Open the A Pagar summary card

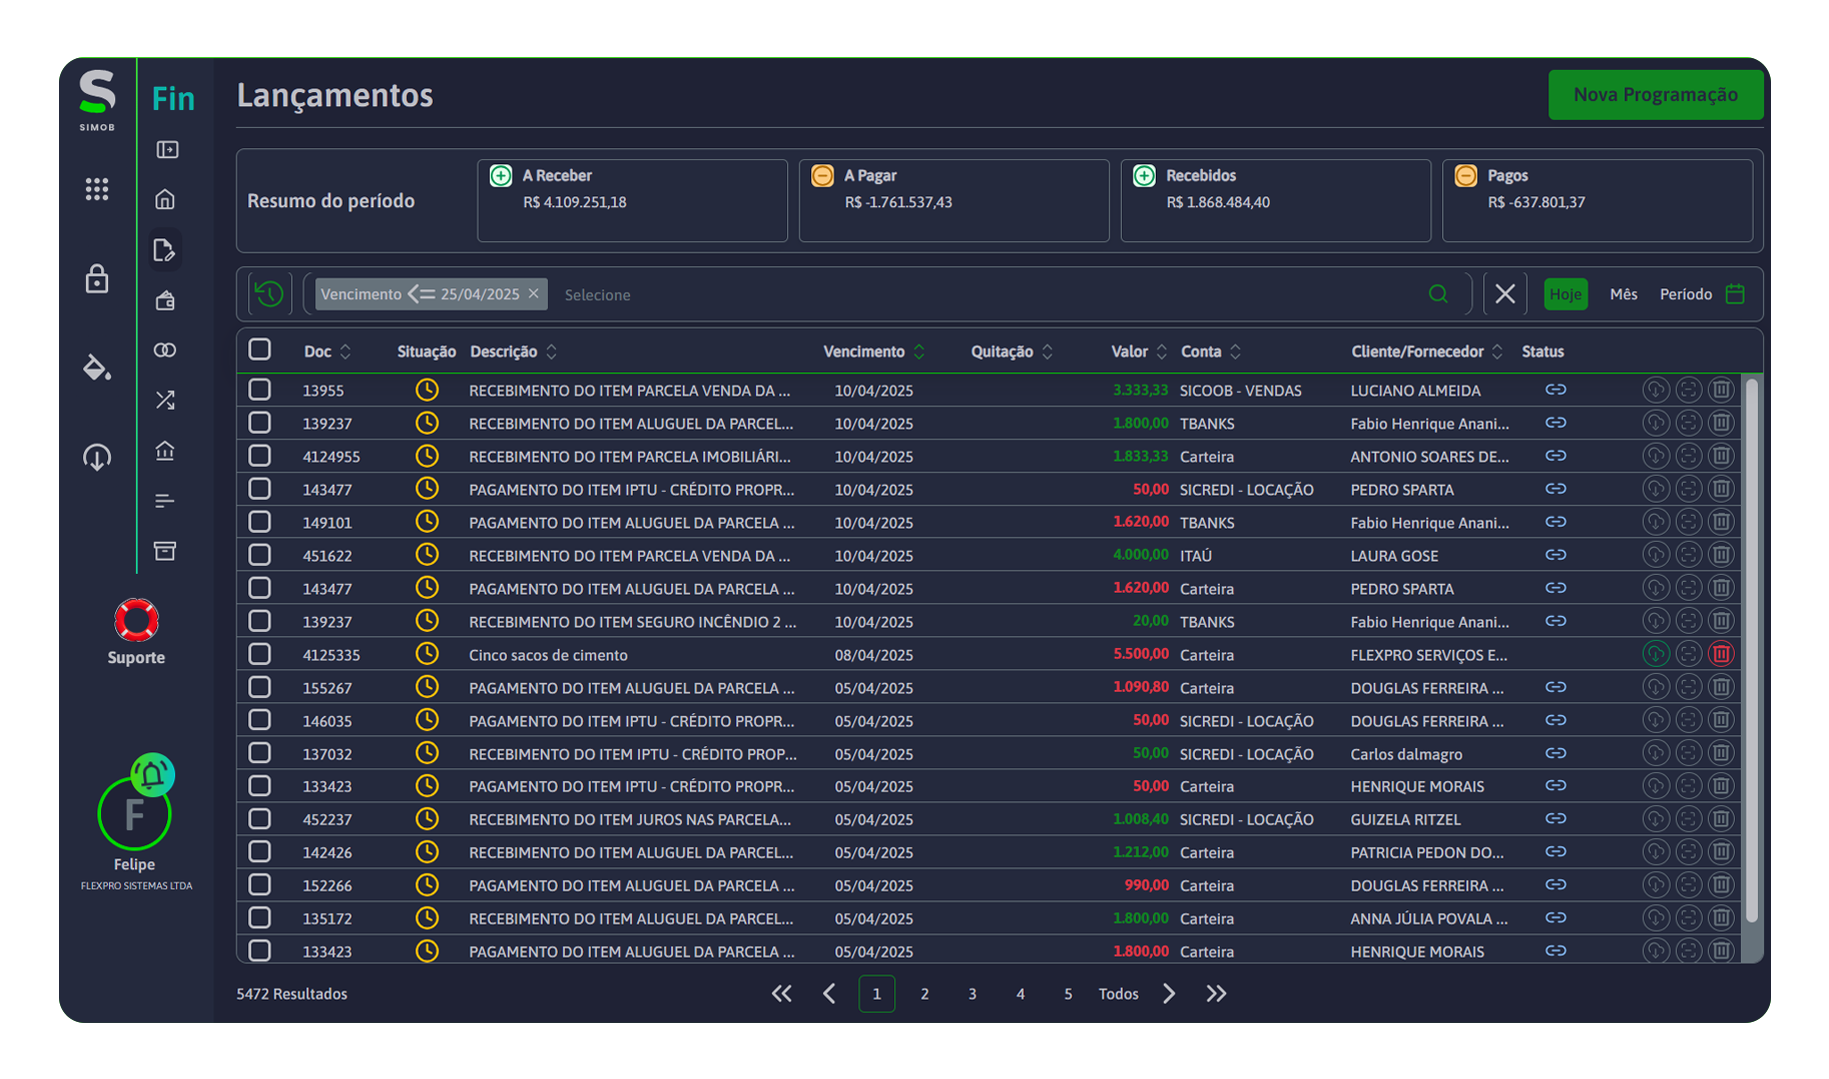954,200
